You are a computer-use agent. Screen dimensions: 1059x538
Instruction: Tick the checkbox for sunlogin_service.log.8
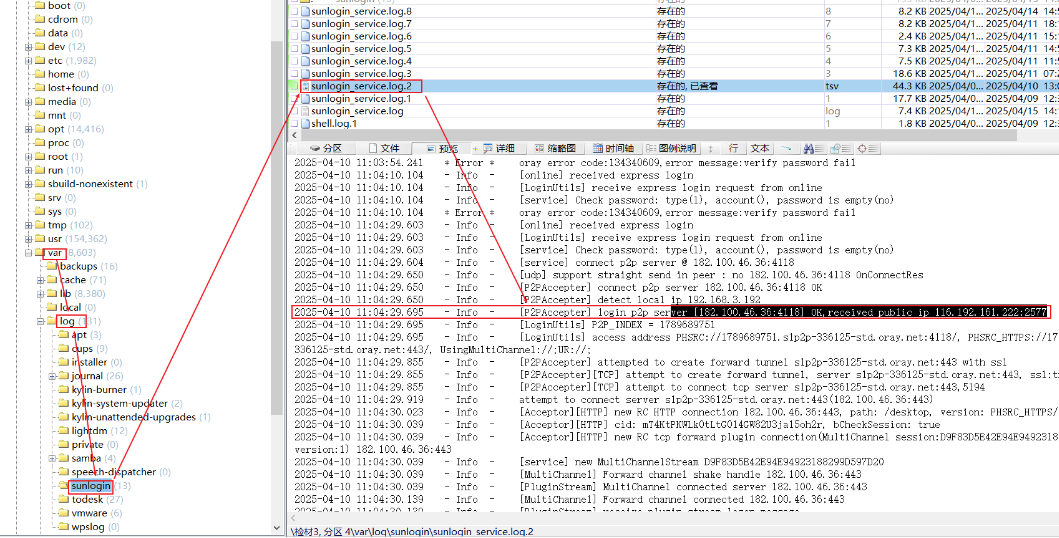[x=294, y=11]
